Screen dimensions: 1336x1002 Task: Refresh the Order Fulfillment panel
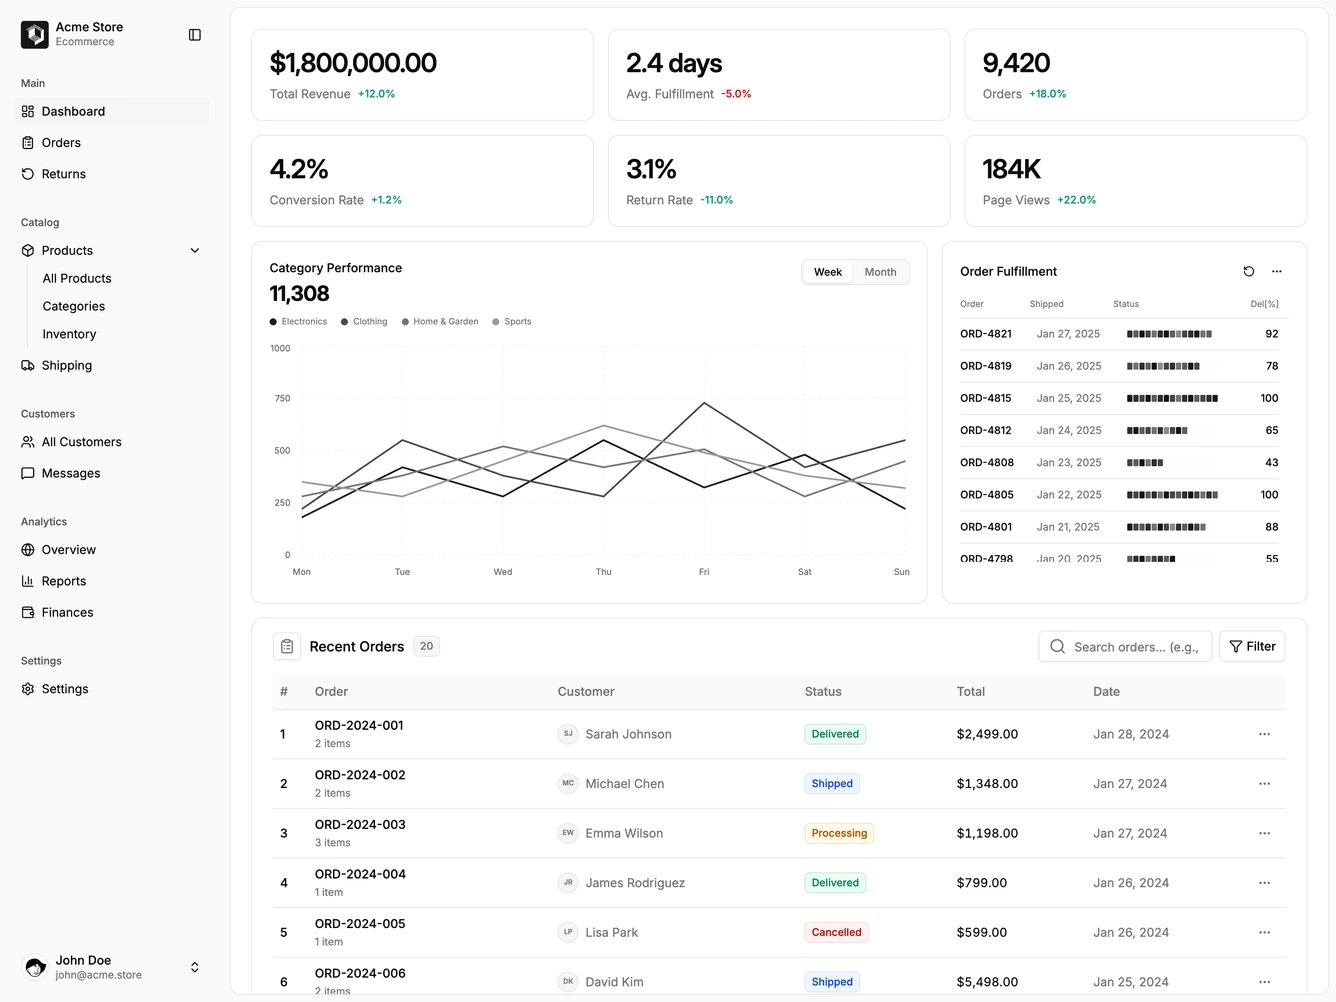tap(1249, 272)
